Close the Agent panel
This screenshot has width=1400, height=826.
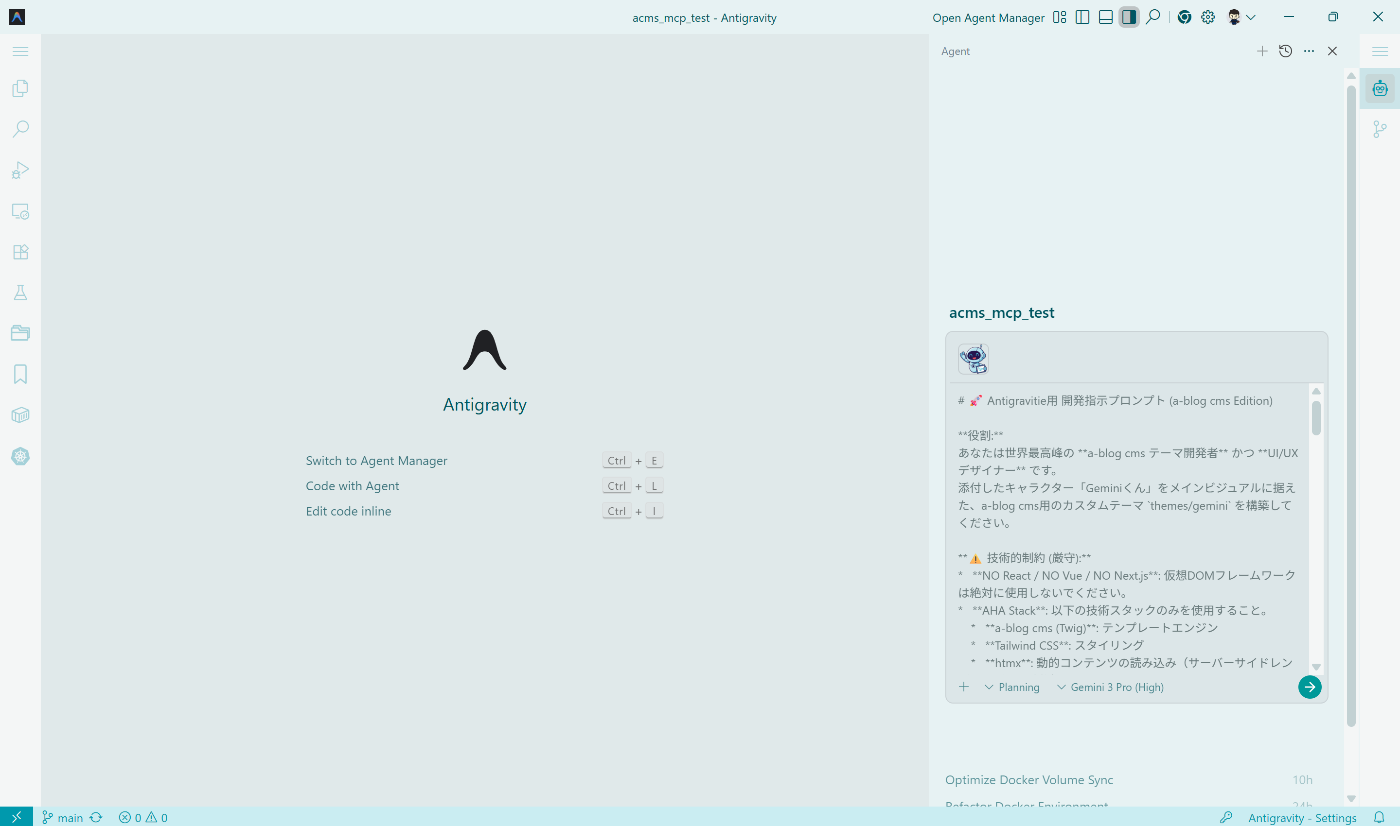pyautogui.click(x=1332, y=51)
